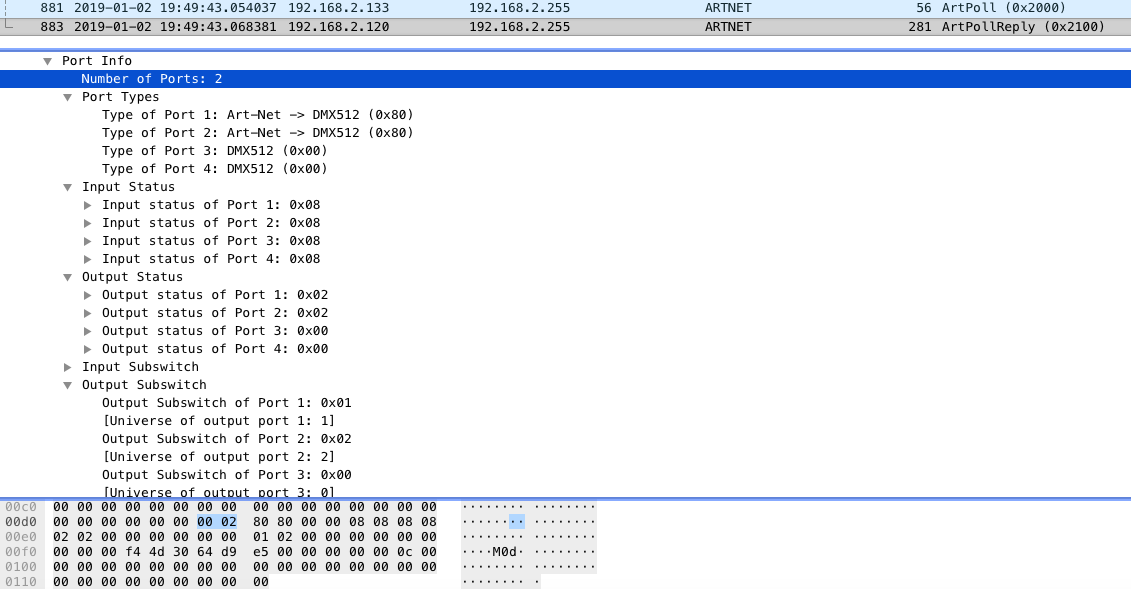Collapse the Output Status subtree
The image size is (1131, 589).
click(68, 276)
